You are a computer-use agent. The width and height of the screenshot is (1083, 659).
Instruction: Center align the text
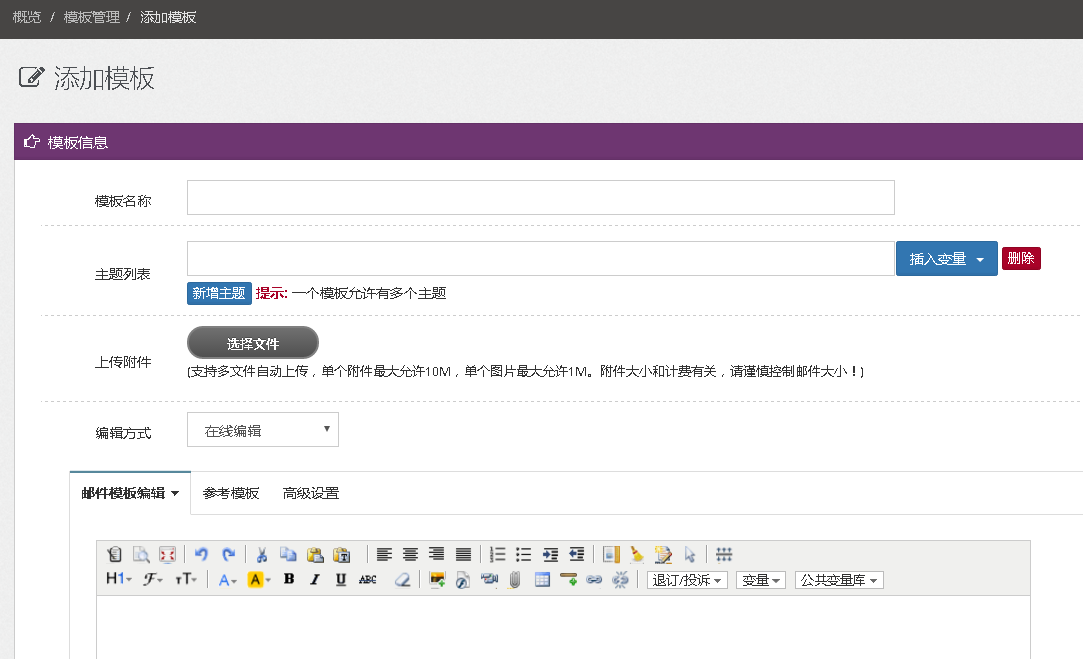click(x=411, y=554)
